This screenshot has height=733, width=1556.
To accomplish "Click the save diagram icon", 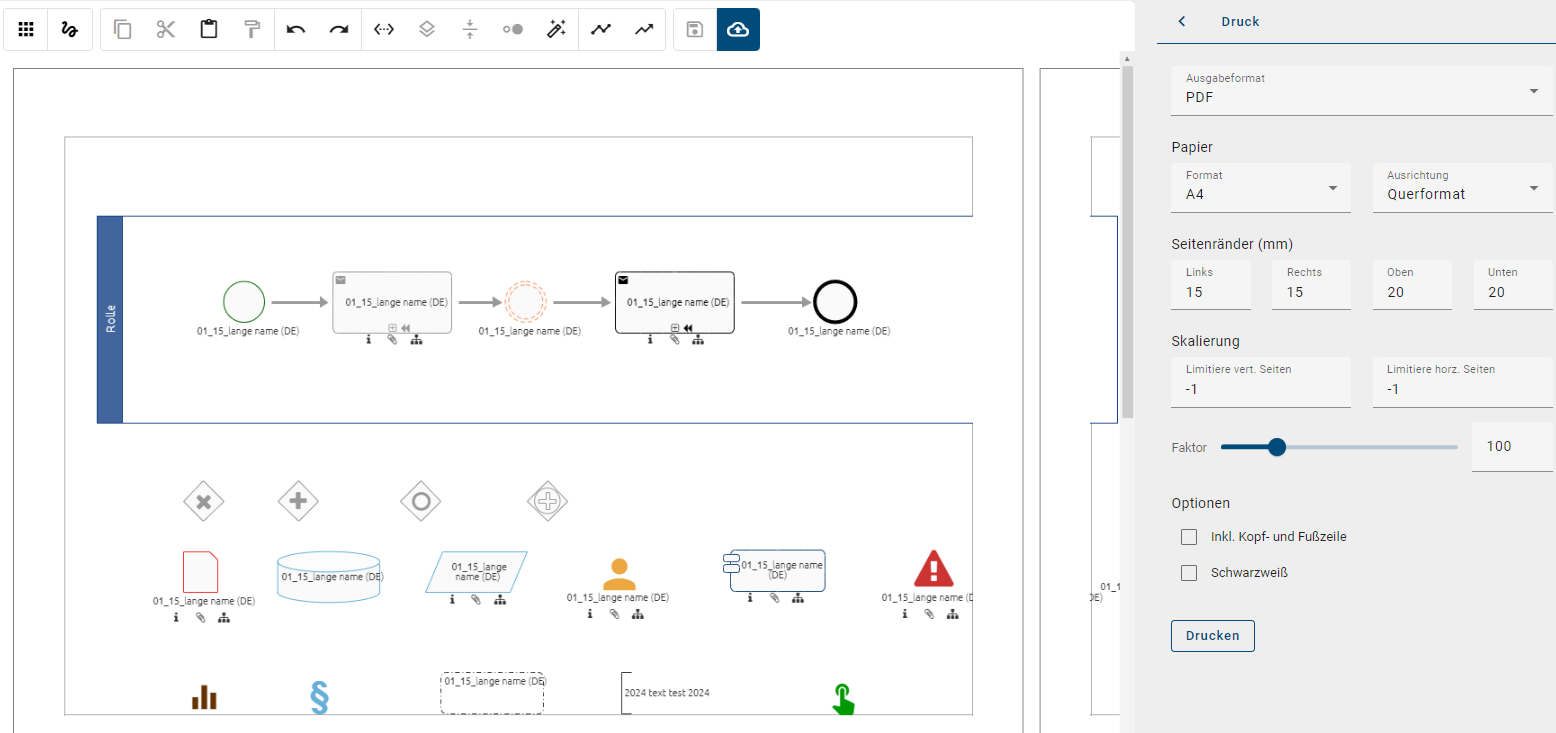I will (693, 29).
